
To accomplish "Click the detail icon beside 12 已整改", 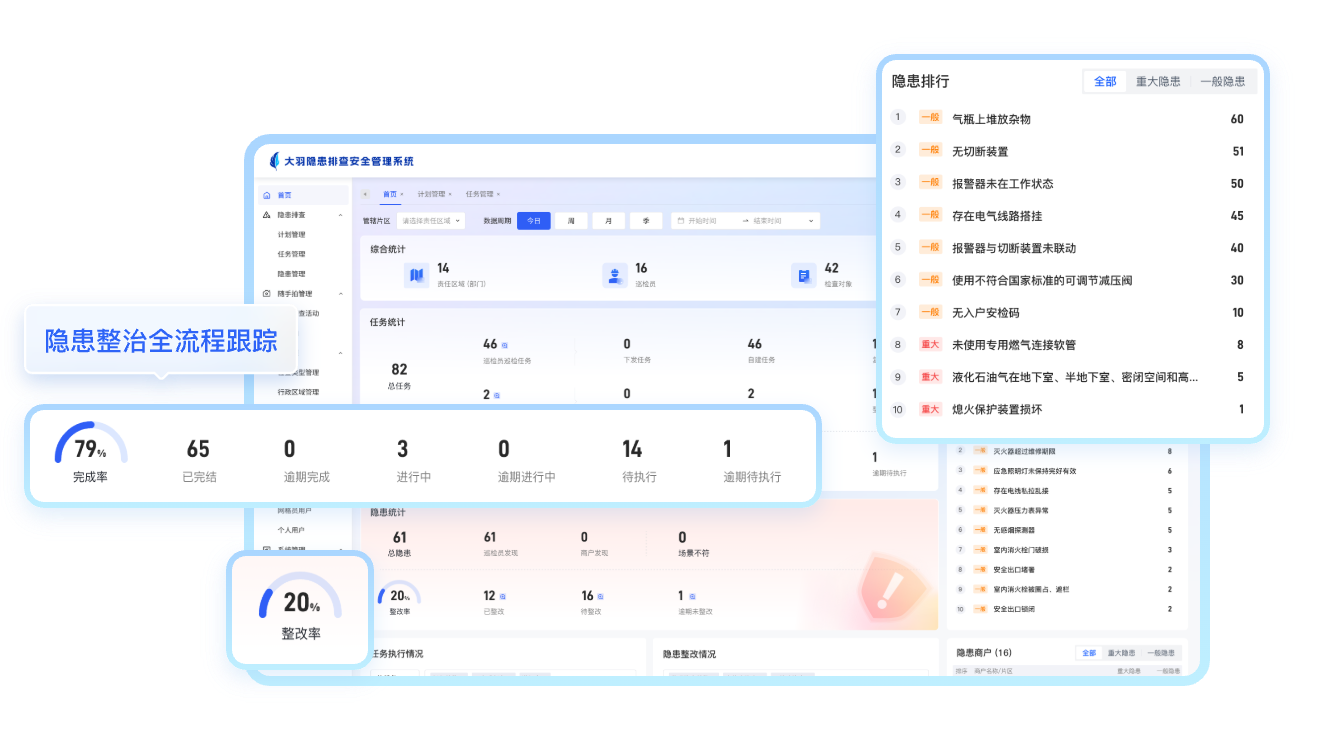I will pos(503,596).
